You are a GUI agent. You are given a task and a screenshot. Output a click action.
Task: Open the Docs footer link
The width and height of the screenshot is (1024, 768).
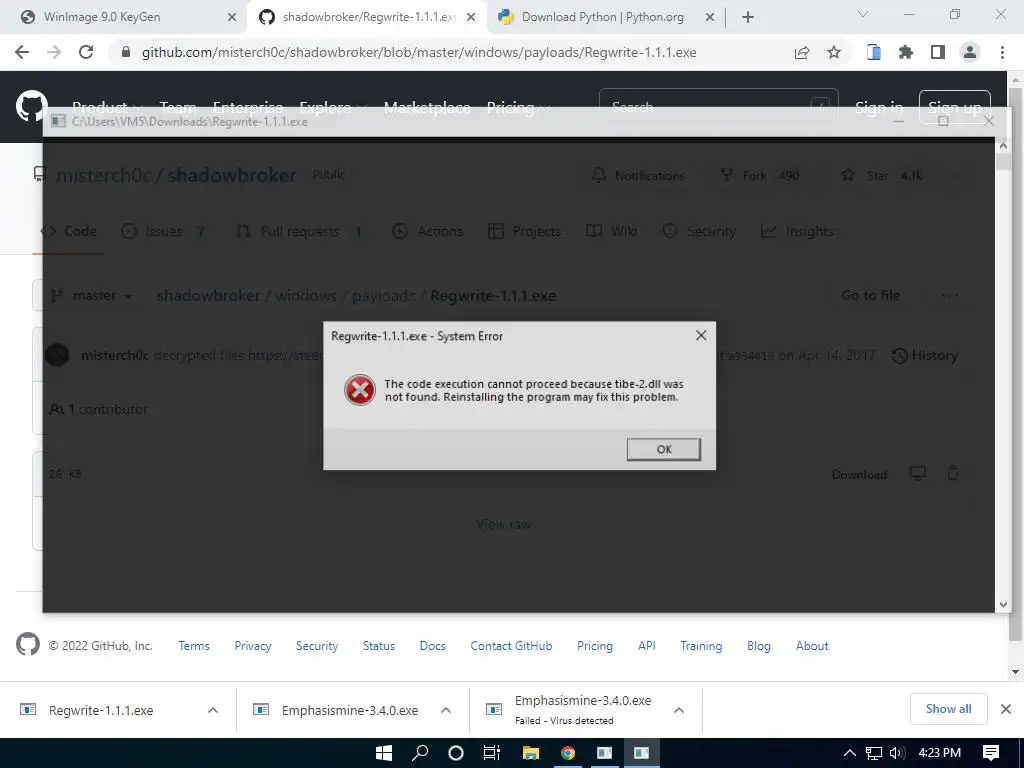click(x=432, y=646)
